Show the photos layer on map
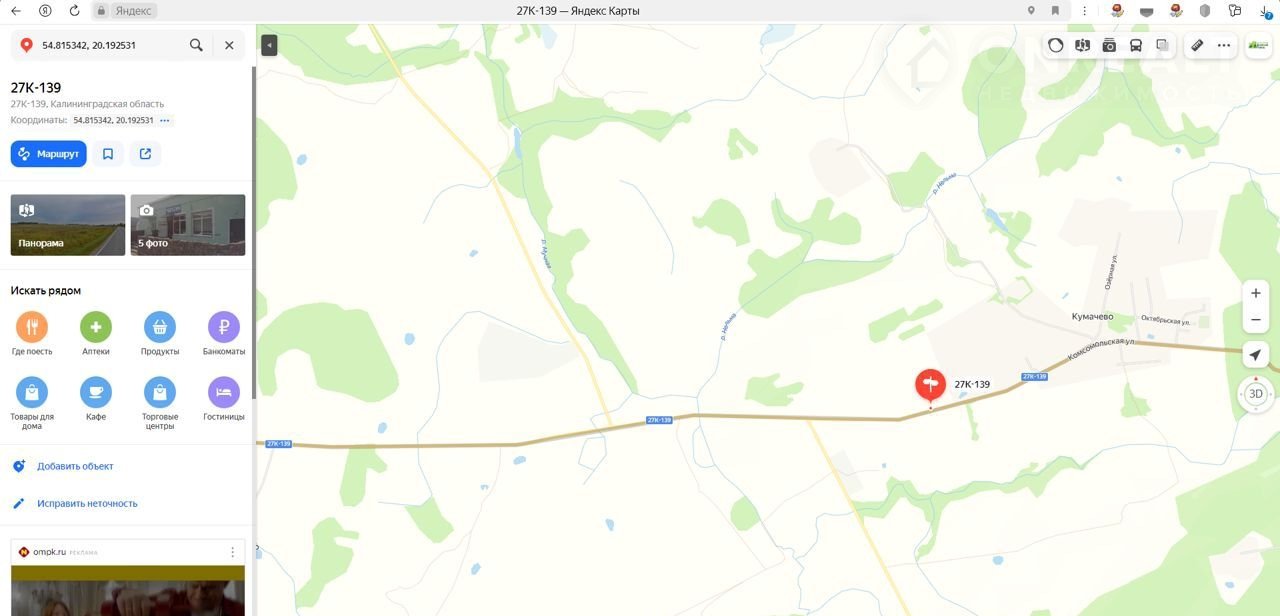 coord(1109,45)
